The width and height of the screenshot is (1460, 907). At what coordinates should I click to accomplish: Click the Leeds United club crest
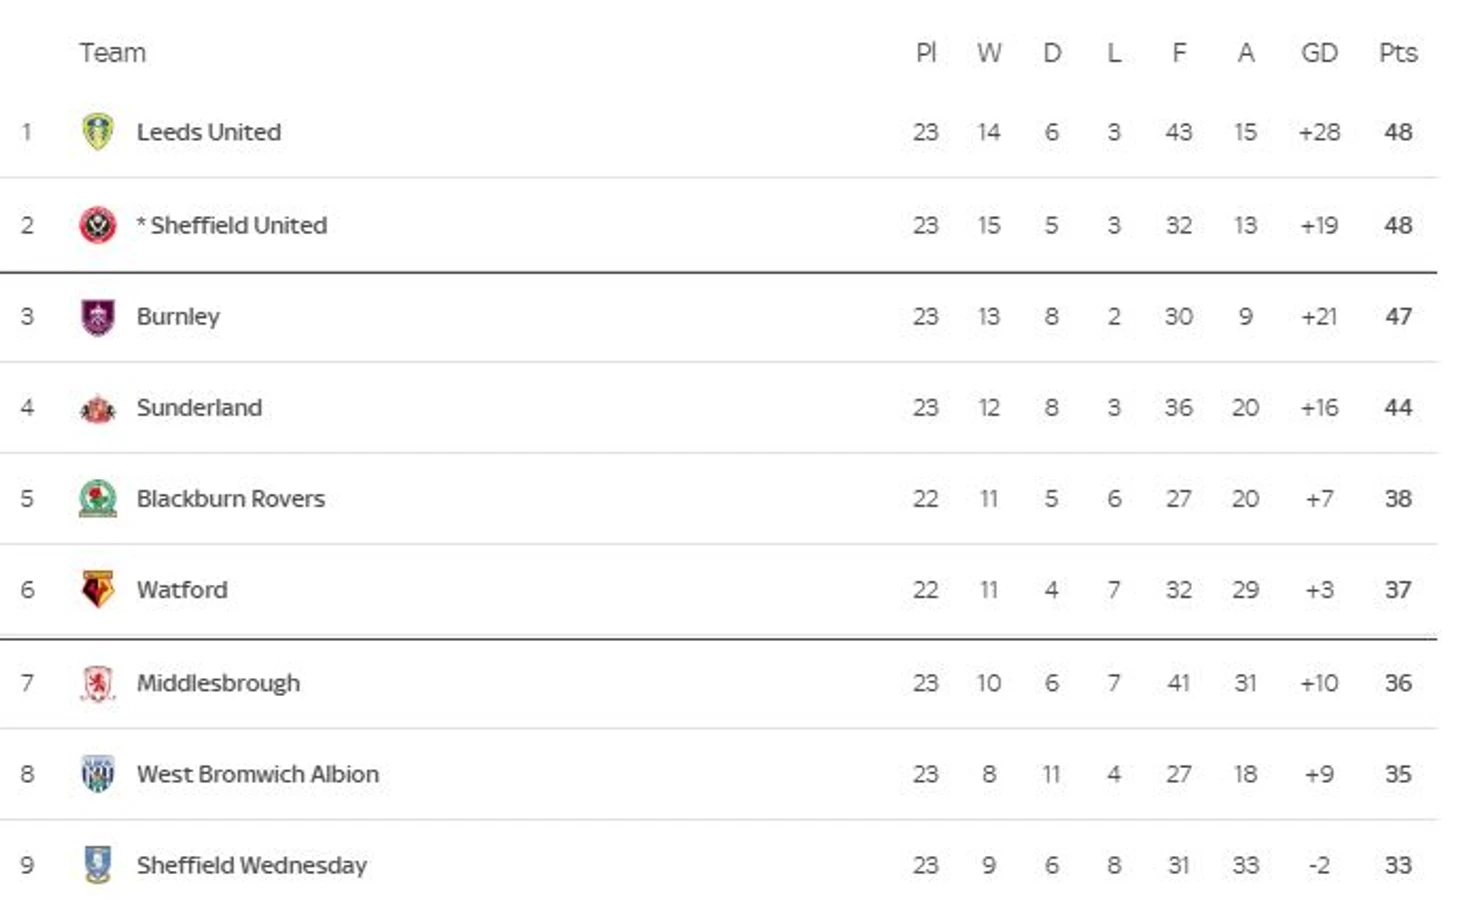tap(97, 132)
